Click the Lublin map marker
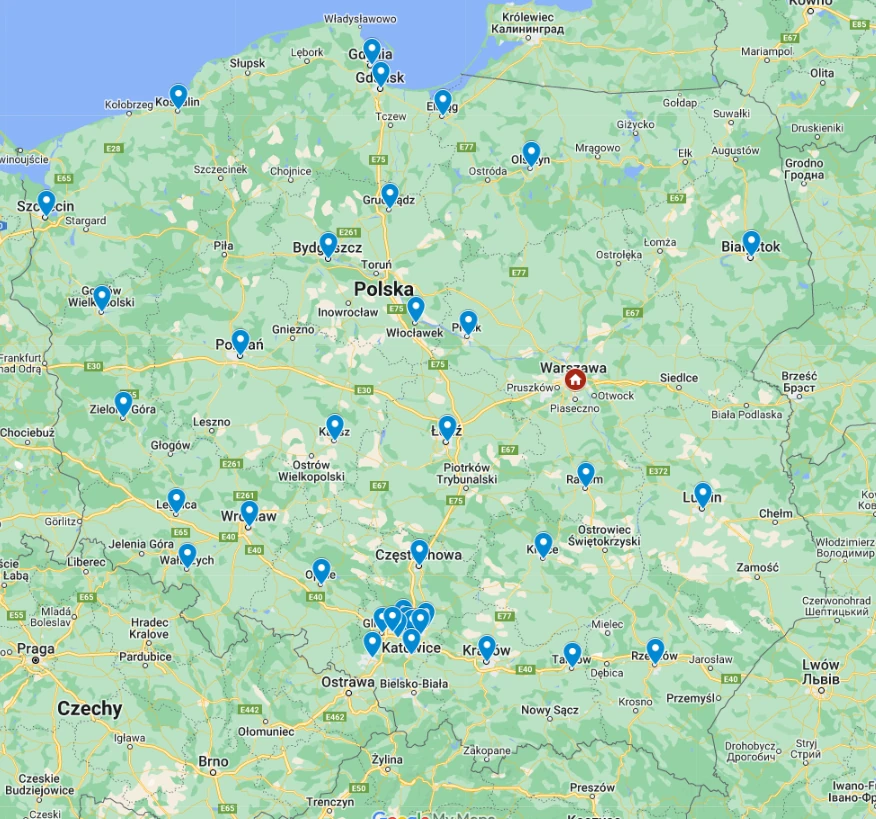Viewport: 876px width, 819px height. [x=703, y=494]
